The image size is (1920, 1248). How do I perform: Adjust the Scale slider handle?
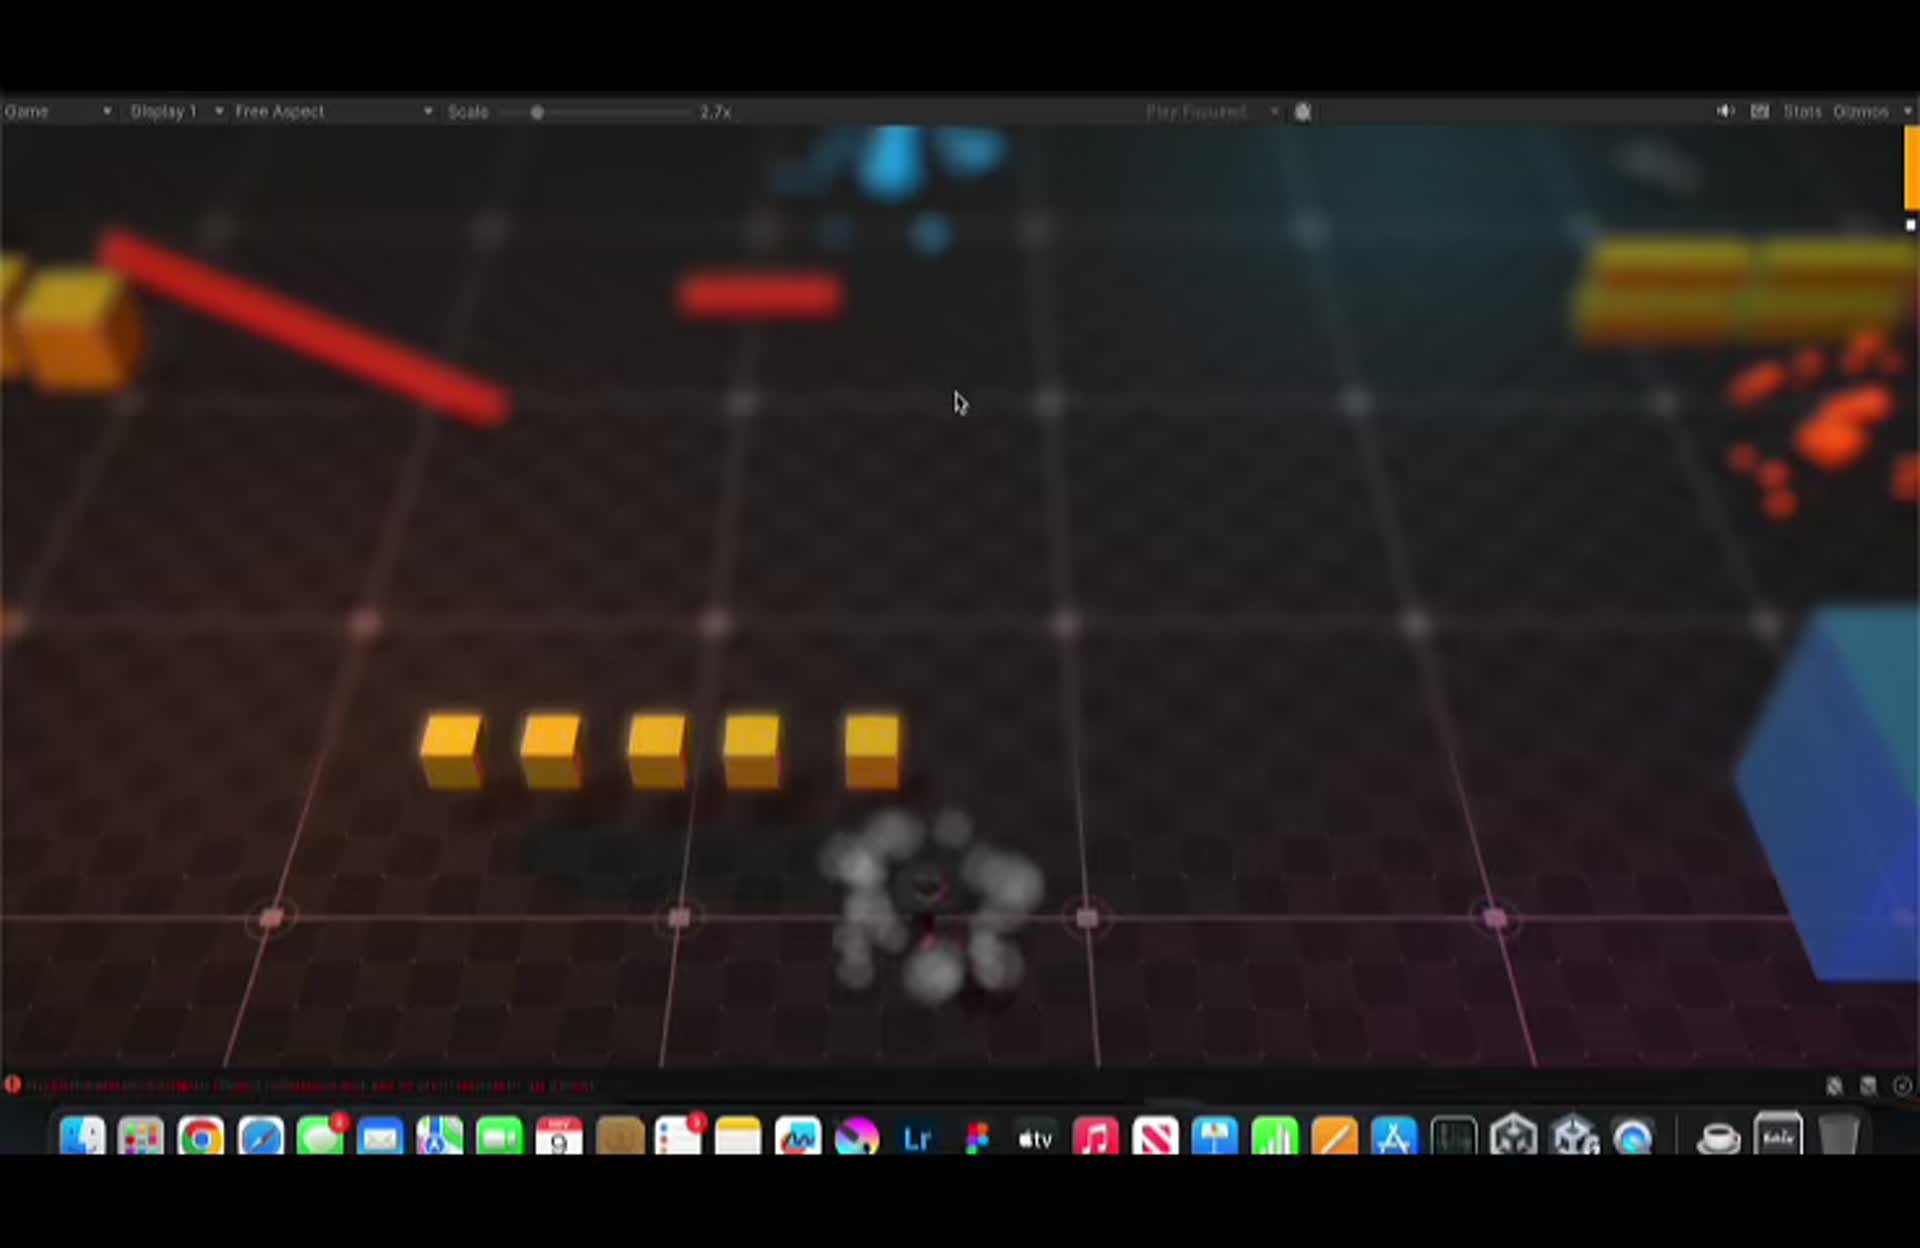click(x=538, y=111)
